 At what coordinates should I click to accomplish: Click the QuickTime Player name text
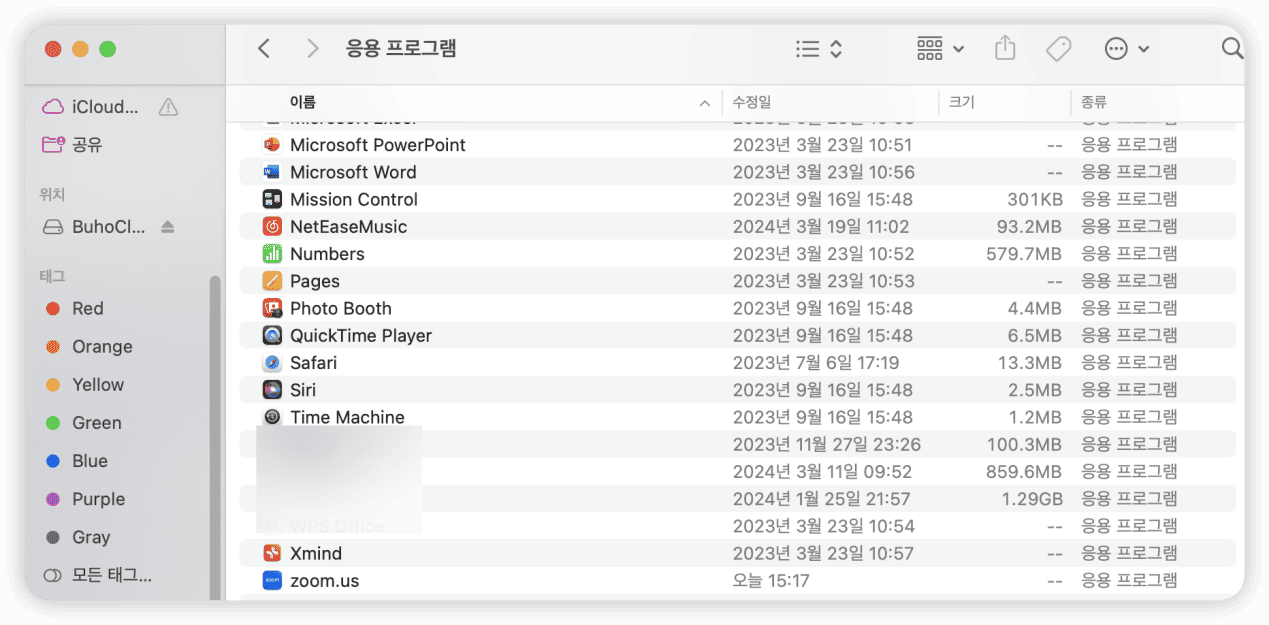361,336
